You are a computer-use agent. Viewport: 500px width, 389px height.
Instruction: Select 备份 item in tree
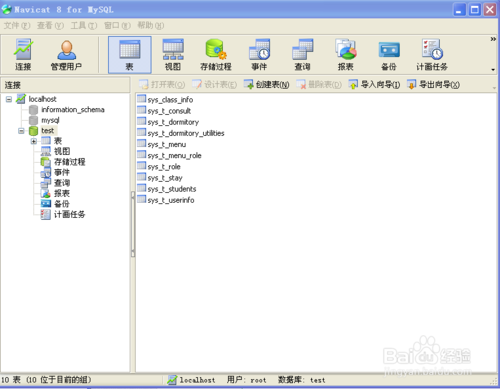(x=62, y=204)
